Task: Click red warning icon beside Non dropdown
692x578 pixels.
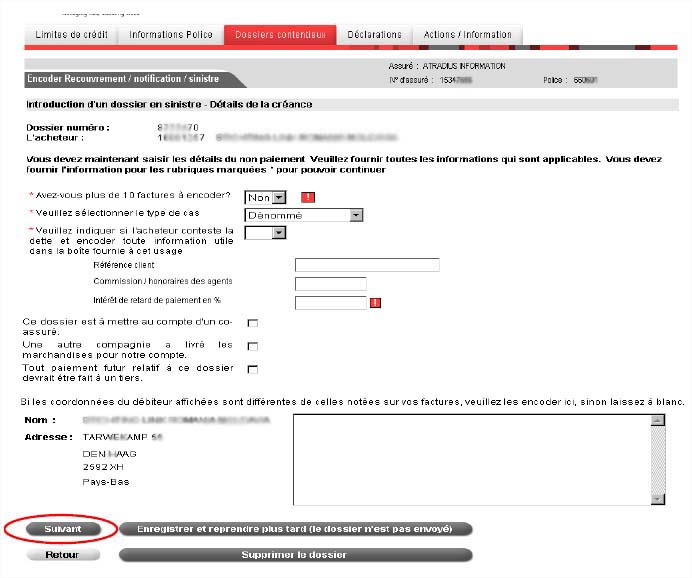Action: [308, 197]
